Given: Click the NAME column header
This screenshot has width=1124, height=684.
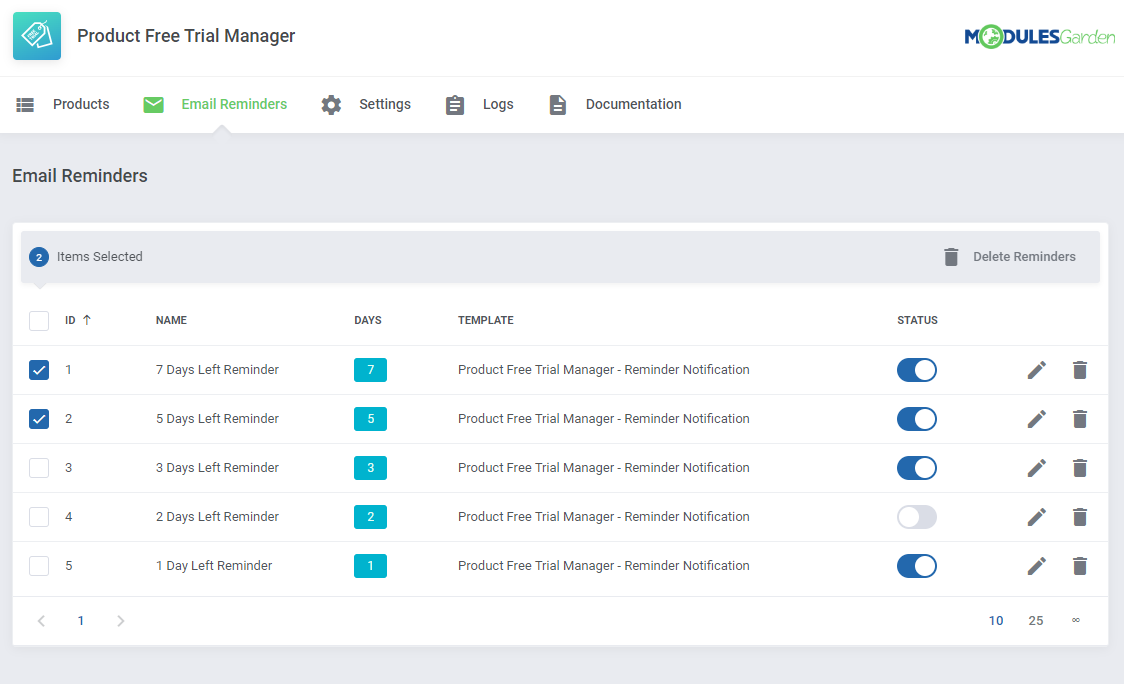Looking at the screenshot, I should click(171, 320).
